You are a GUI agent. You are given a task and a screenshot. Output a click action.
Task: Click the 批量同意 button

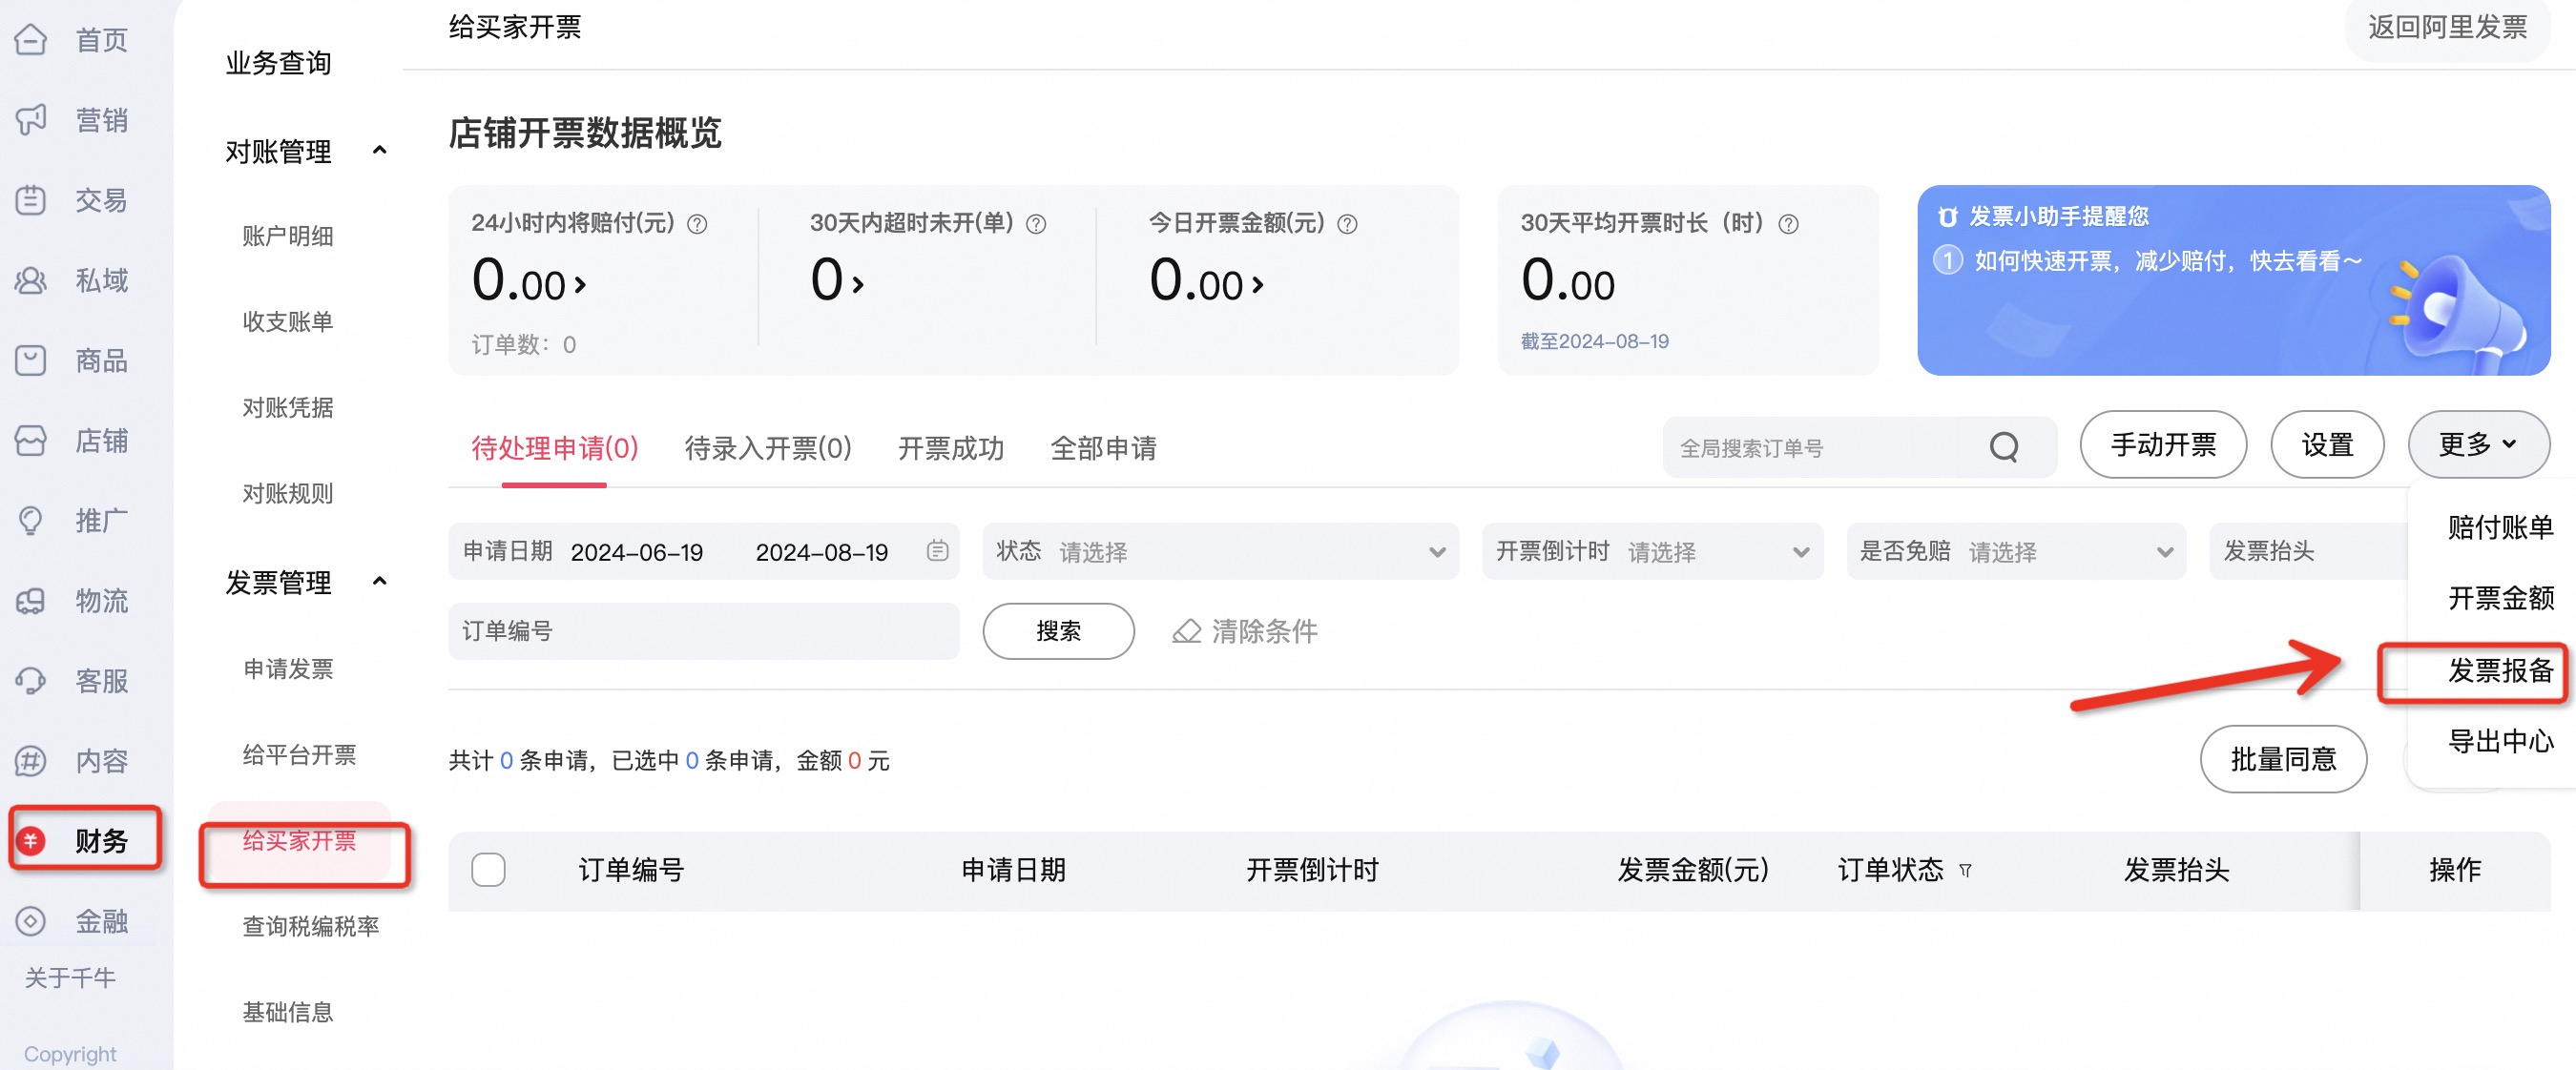tap(2283, 759)
